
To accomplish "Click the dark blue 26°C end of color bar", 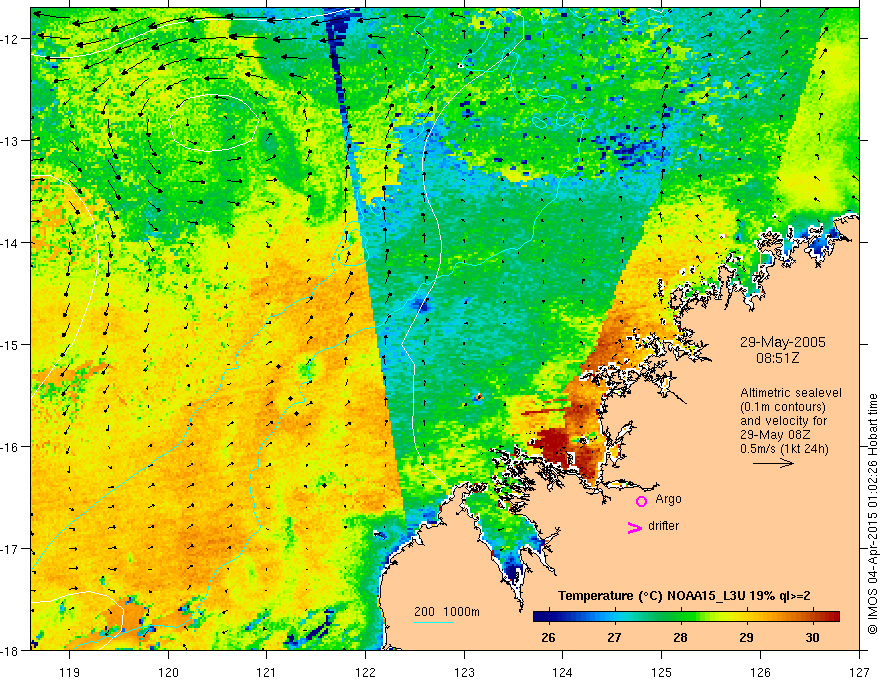I will coord(540,617).
